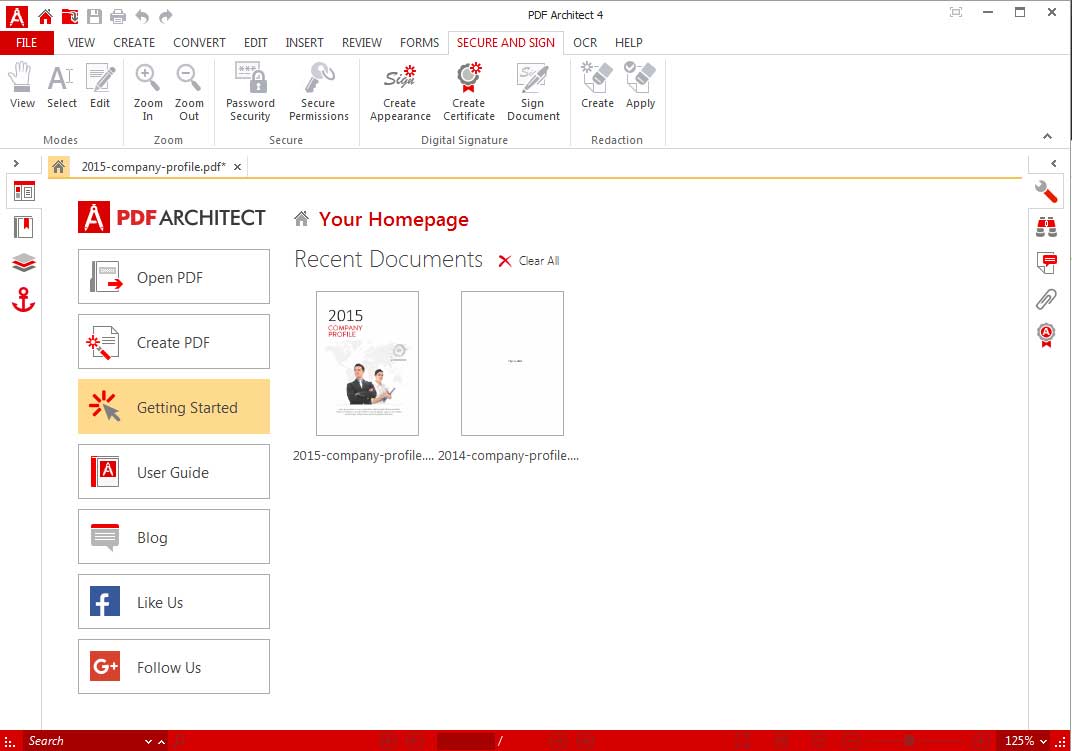Image resolution: width=1072 pixels, height=751 pixels.
Task: Expand the left side panel arrow
Action: 16,163
